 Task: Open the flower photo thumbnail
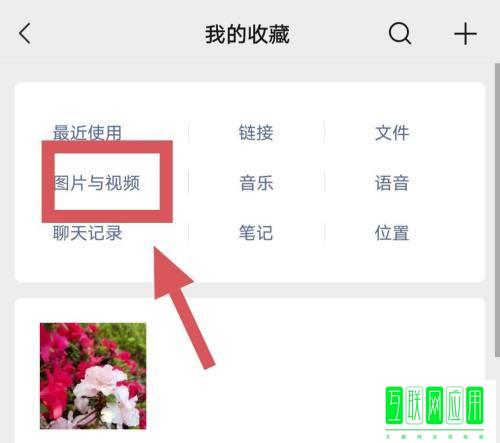pyautogui.click(x=93, y=376)
